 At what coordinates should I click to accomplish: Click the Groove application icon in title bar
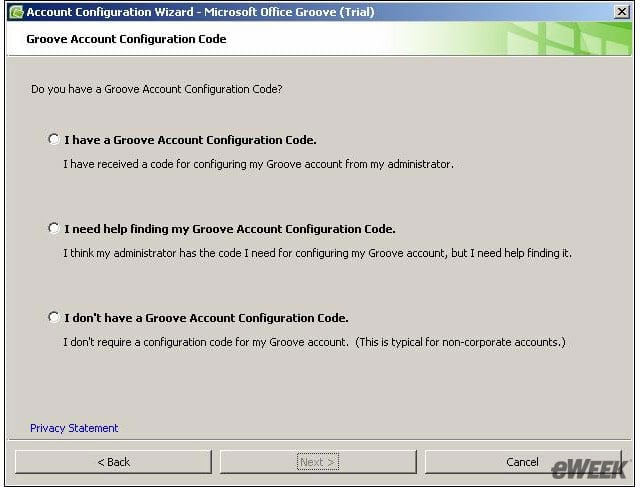click(x=16, y=12)
